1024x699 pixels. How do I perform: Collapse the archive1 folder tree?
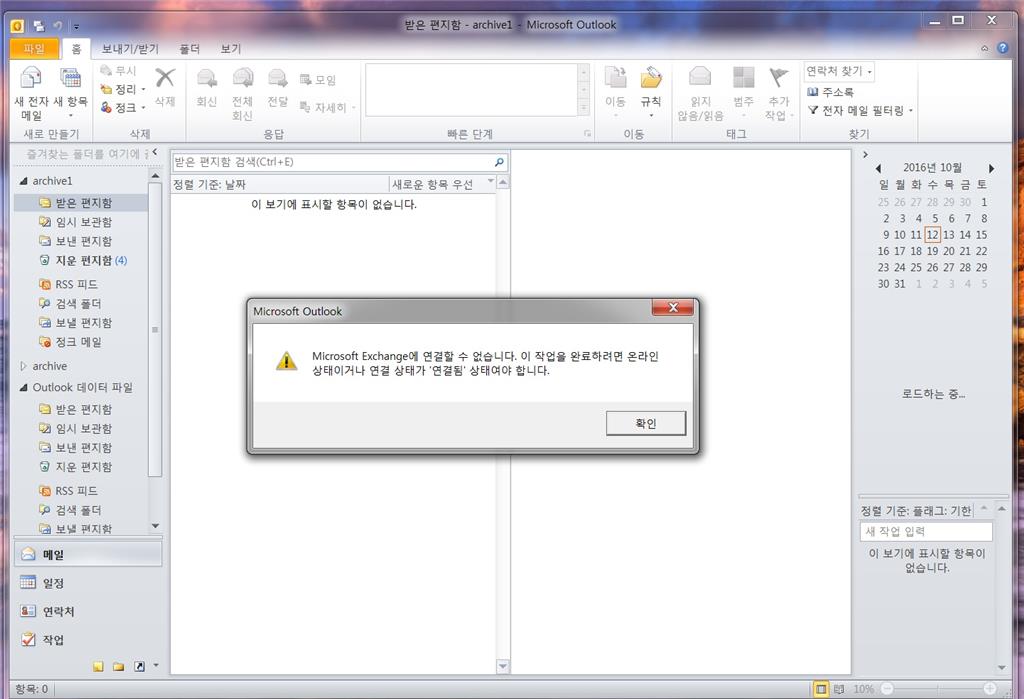tap(24, 180)
